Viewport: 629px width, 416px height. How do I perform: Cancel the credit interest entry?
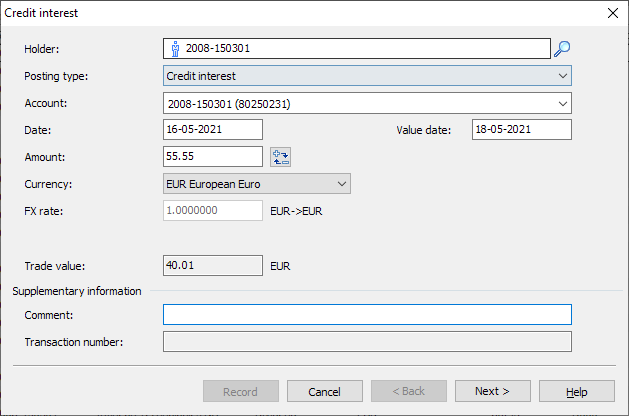[324, 391]
